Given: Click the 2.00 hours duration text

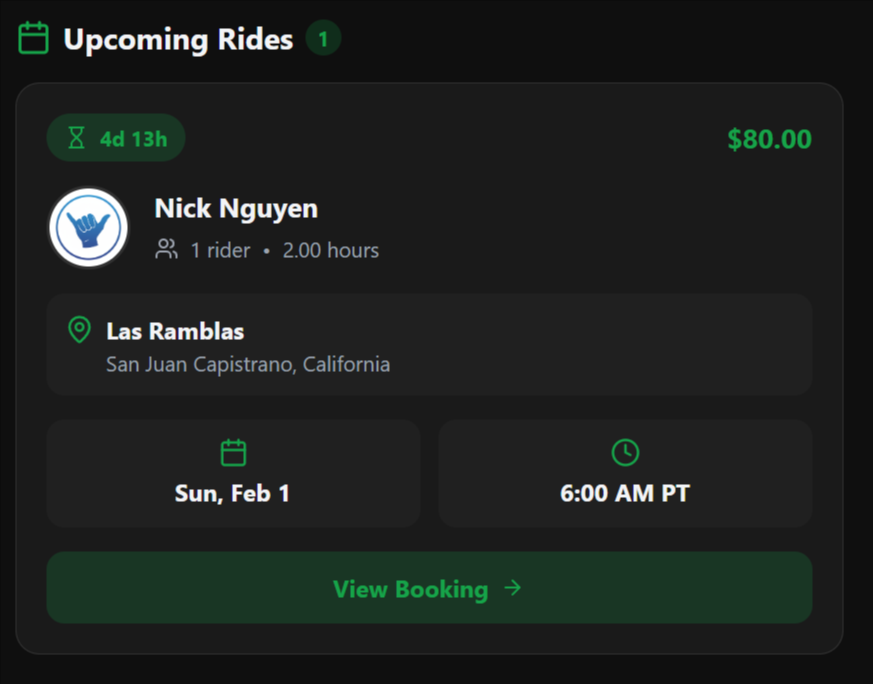Looking at the screenshot, I should [x=330, y=250].
